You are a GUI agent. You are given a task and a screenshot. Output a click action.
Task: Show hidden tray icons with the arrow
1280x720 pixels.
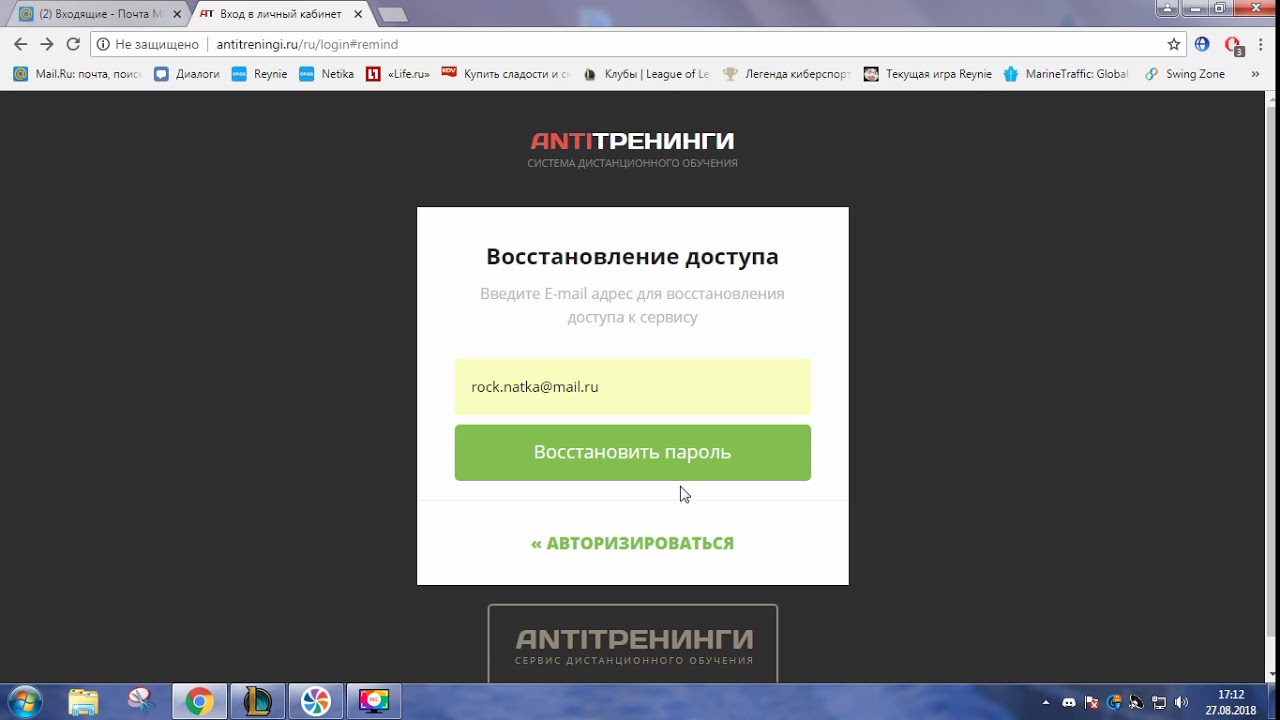click(x=1046, y=703)
